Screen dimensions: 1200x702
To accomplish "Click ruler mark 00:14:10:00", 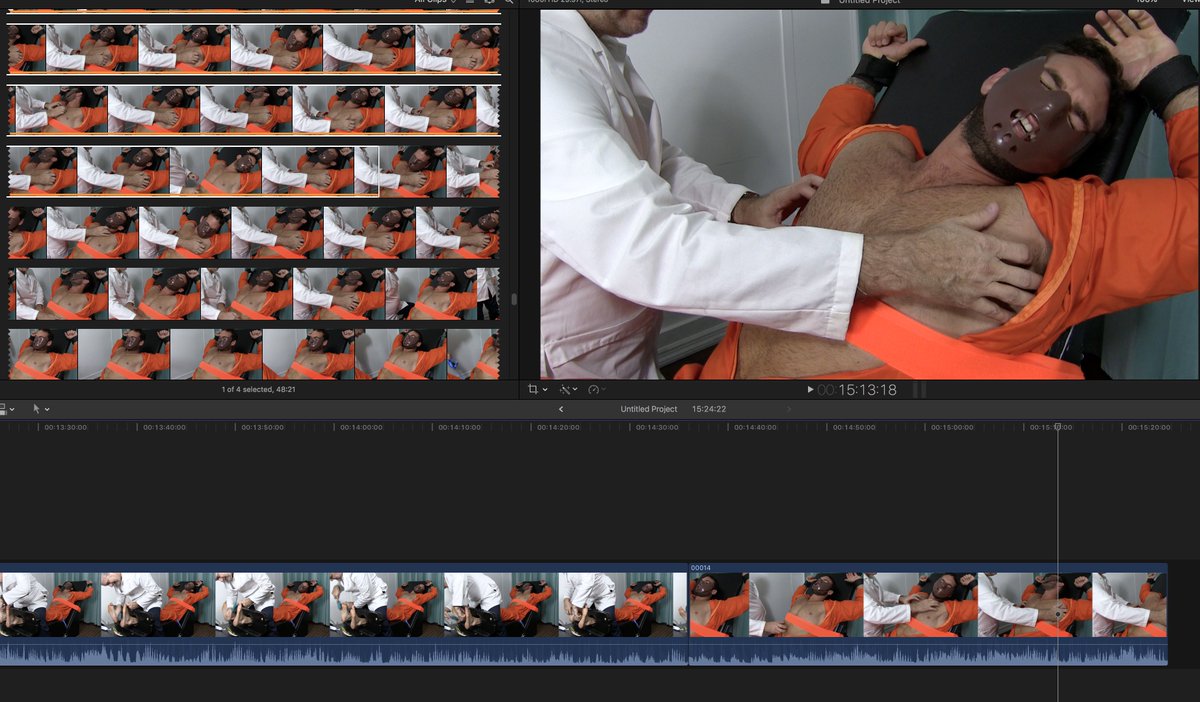I will click(459, 427).
